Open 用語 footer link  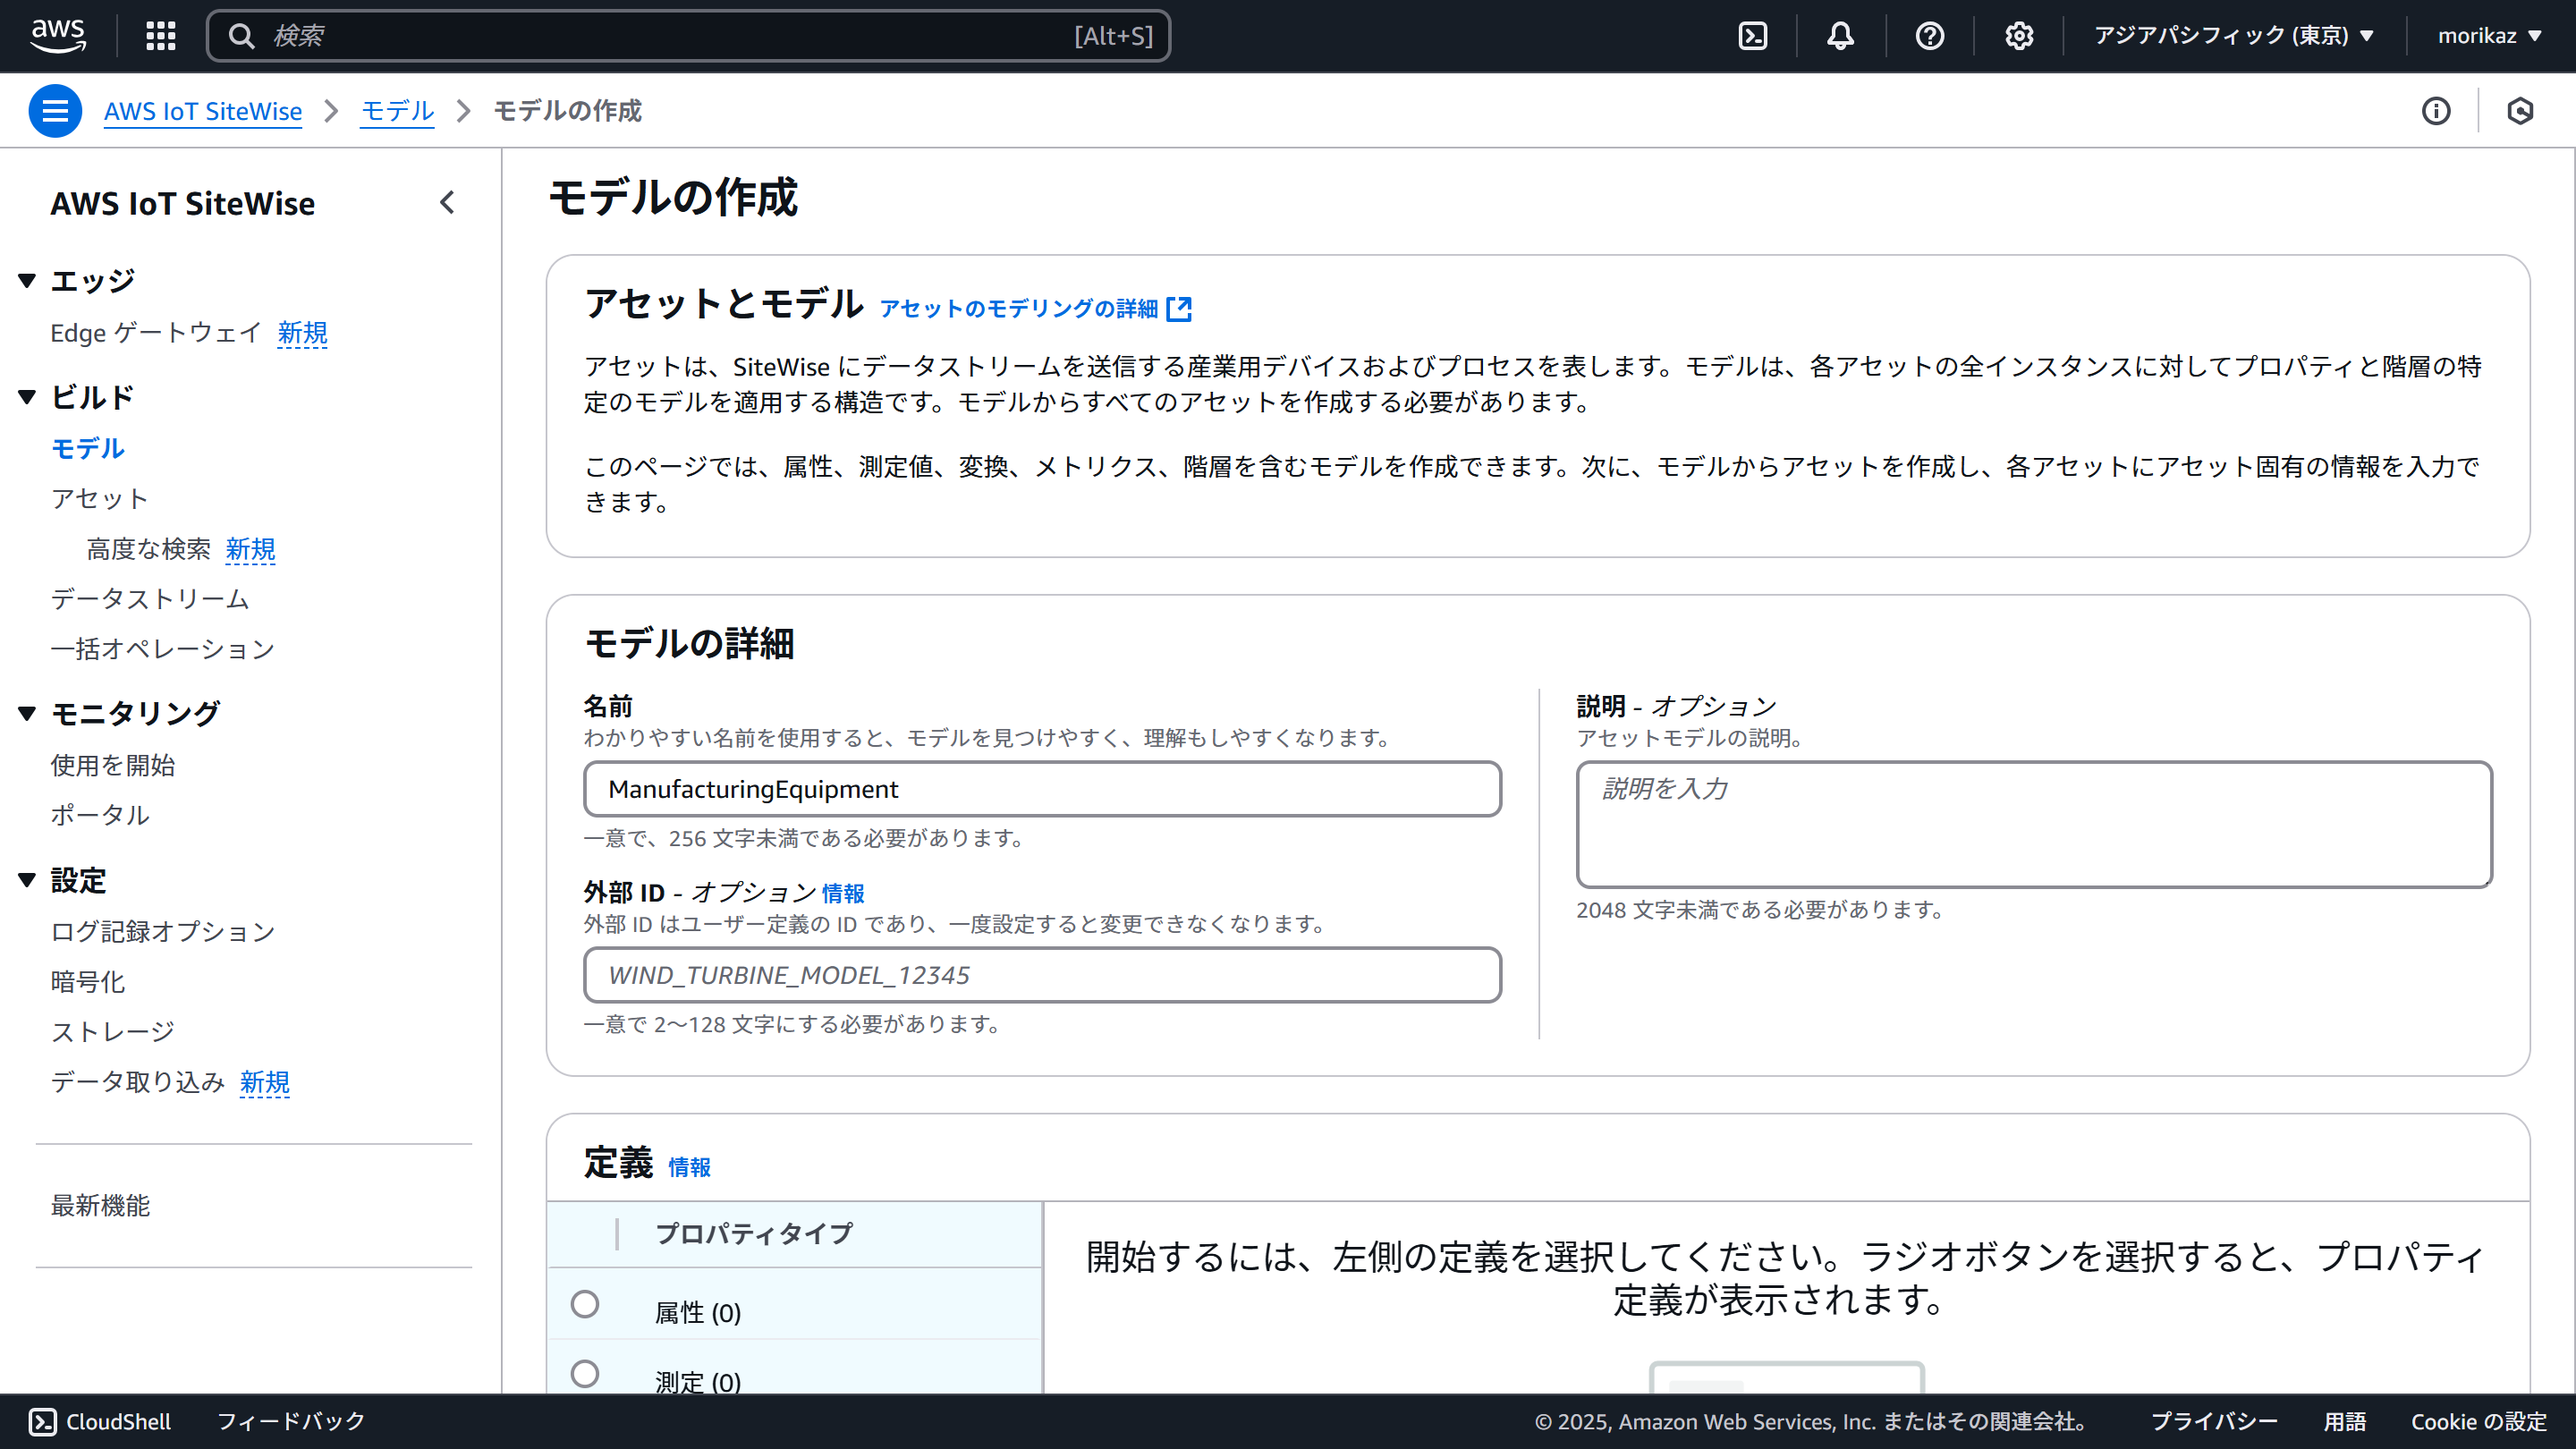click(x=2345, y=1421)
